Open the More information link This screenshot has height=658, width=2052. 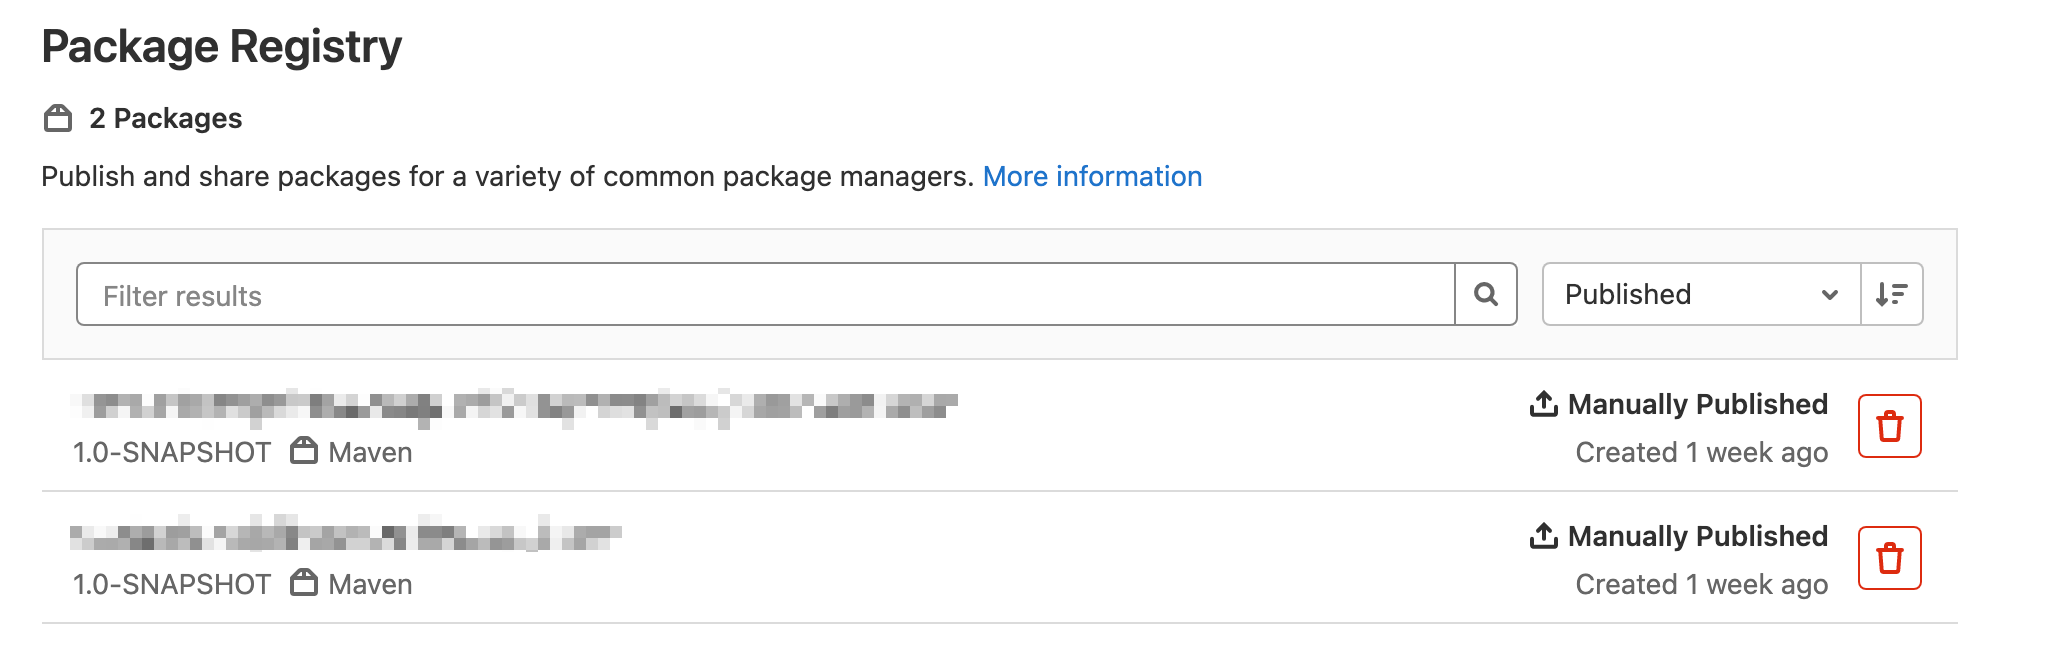[1092, 176]
